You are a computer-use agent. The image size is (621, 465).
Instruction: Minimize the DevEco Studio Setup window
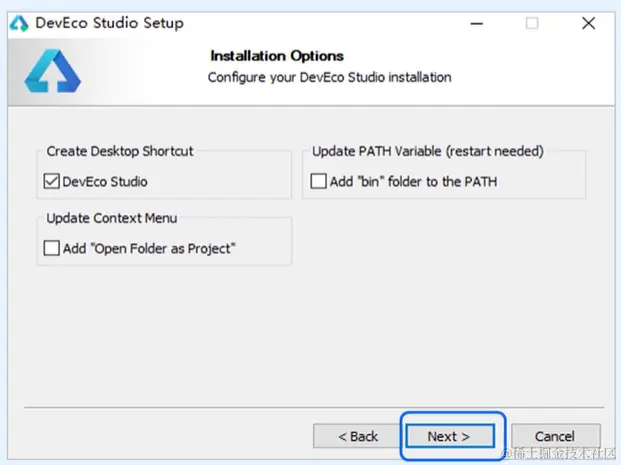[x=471, y=23]
